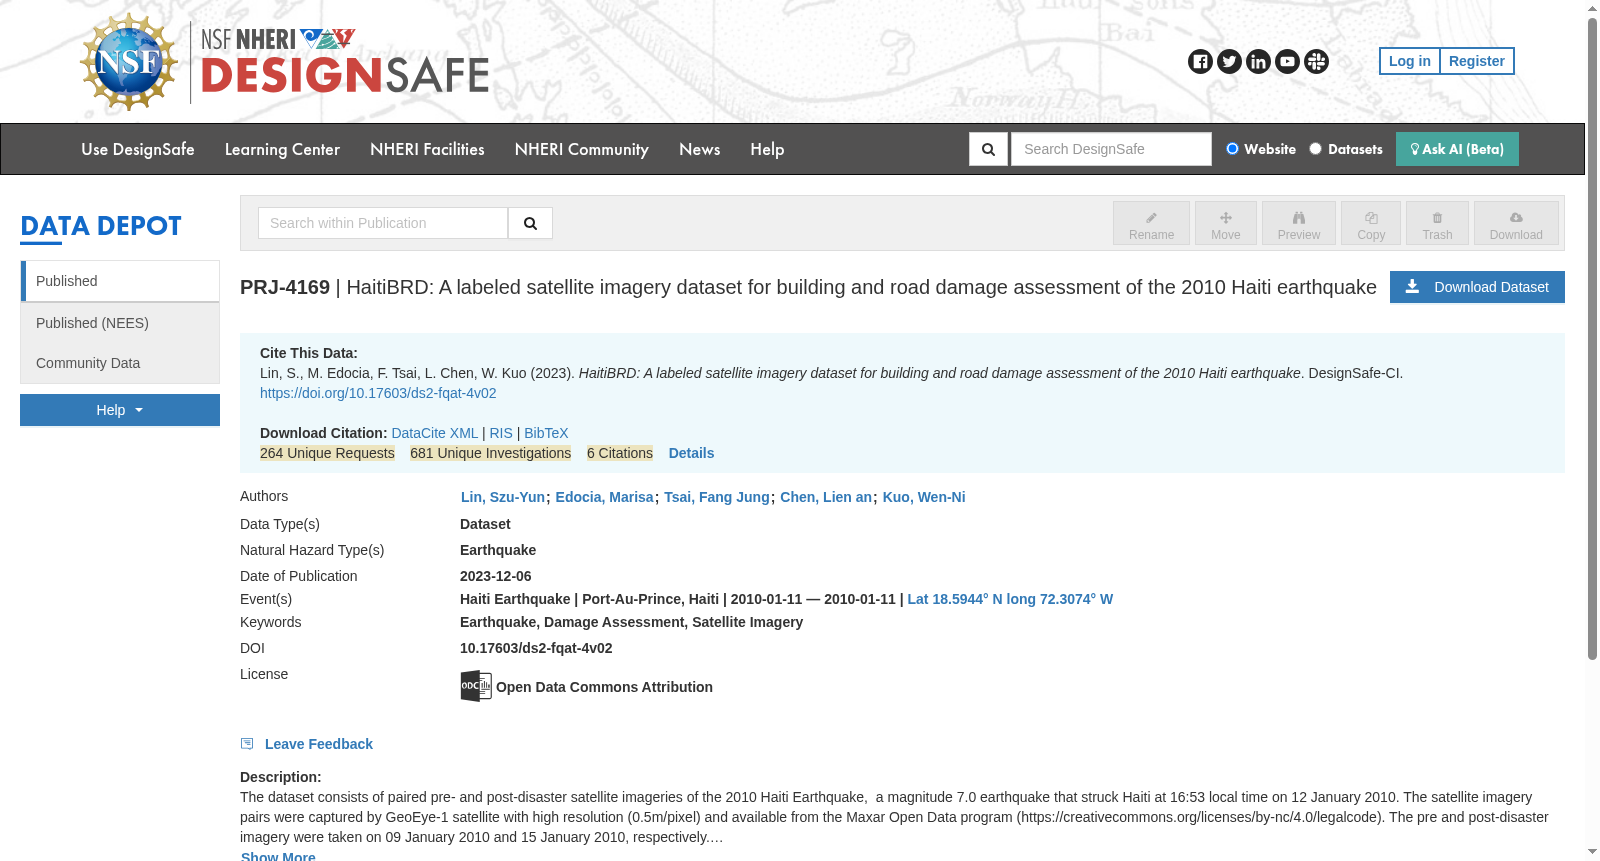
Task: Click the Open Data Commons license icon
Action: pos(476,686)
